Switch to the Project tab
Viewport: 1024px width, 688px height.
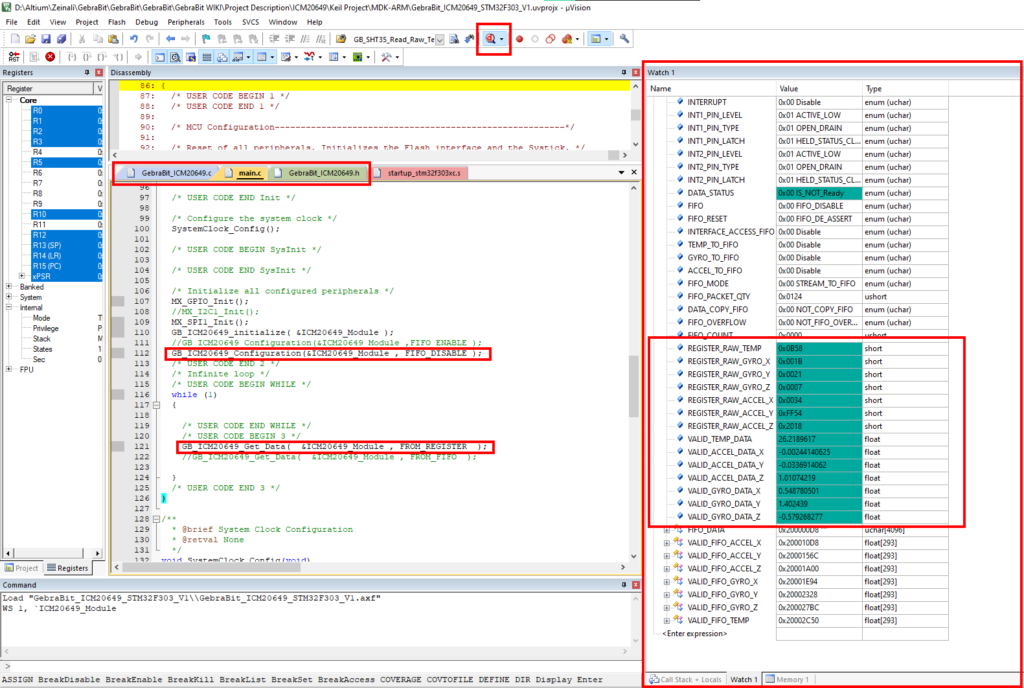point(22,568)
